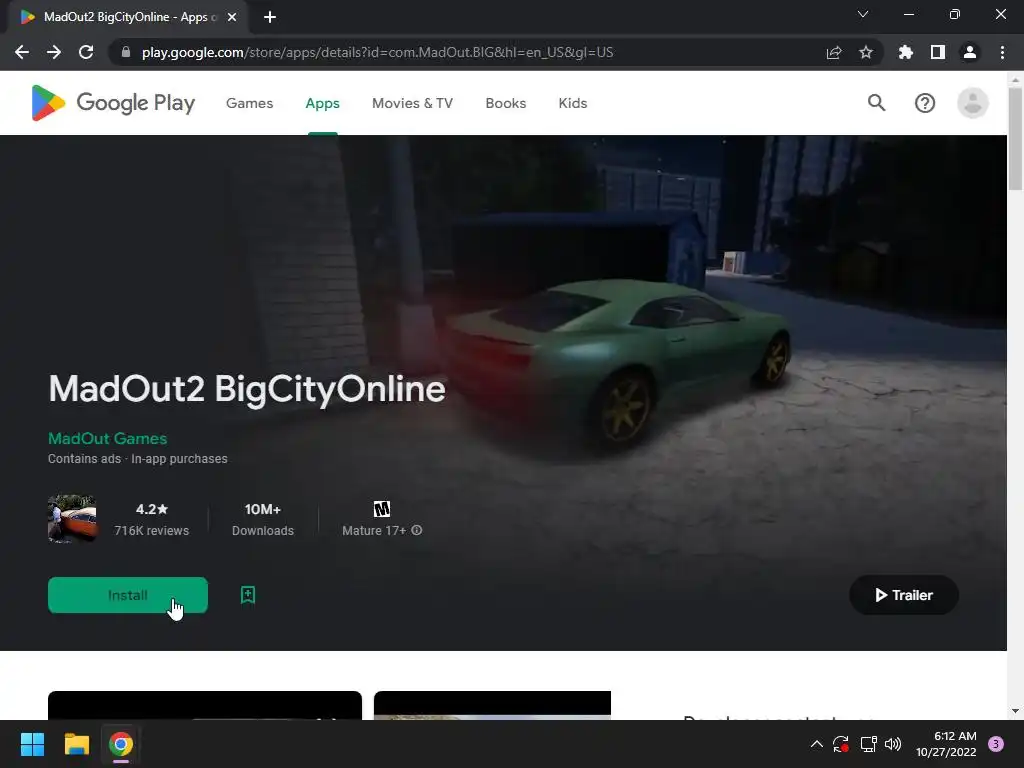Click the Google Play logo
The height and width of the screenshot is (768, 1024).
(x=113, y=103)
